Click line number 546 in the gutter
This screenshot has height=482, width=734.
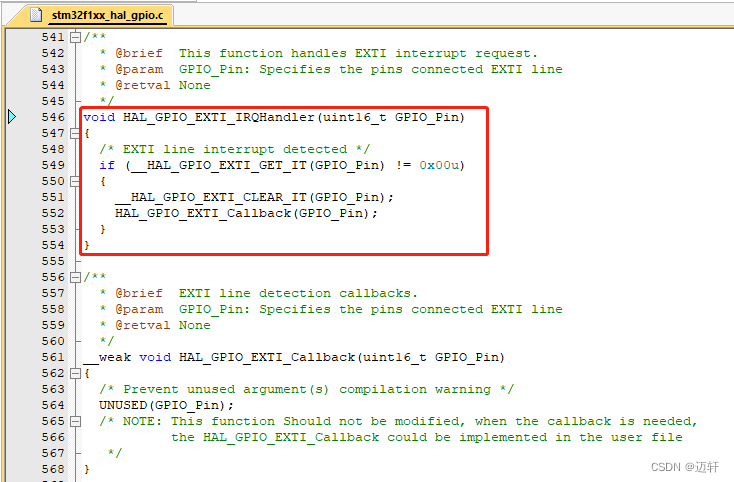(x=53, y=117)
